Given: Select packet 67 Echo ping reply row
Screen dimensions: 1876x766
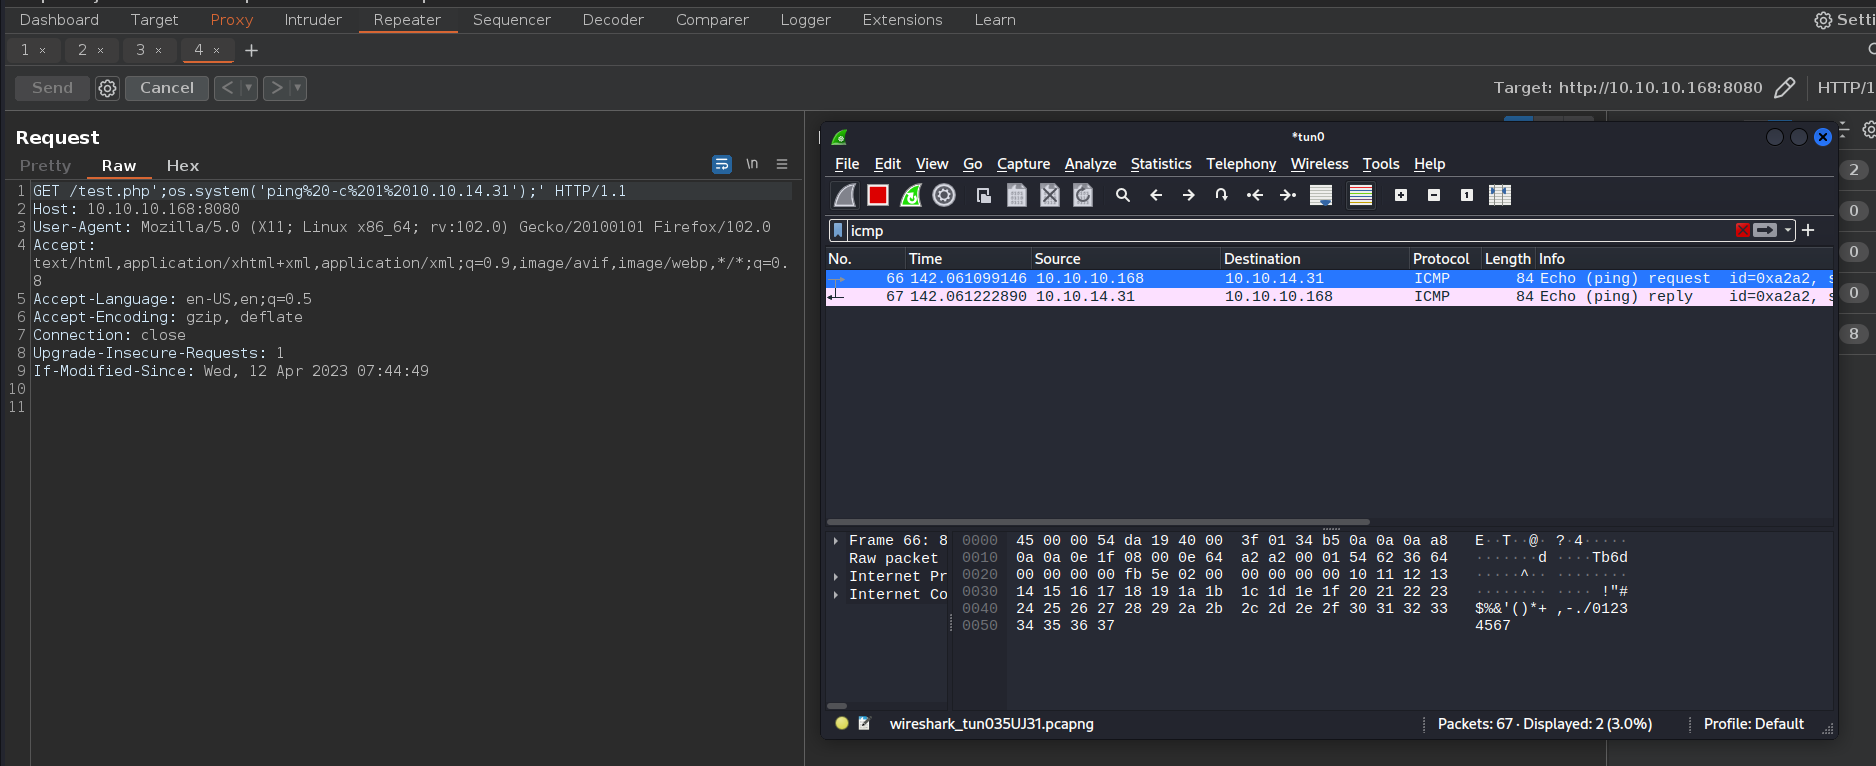Looking at the screenshot, I should click(x=1329, y=297).
